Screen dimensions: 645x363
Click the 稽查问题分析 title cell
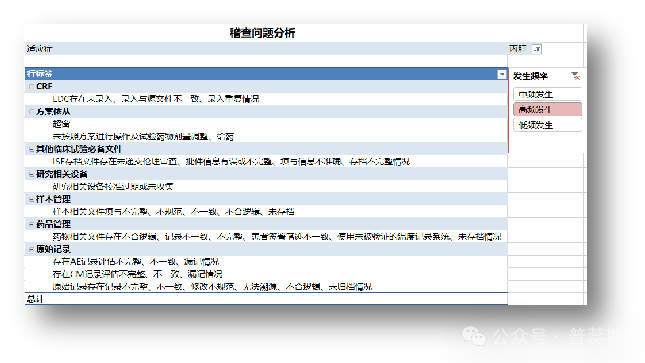(262, 33)
